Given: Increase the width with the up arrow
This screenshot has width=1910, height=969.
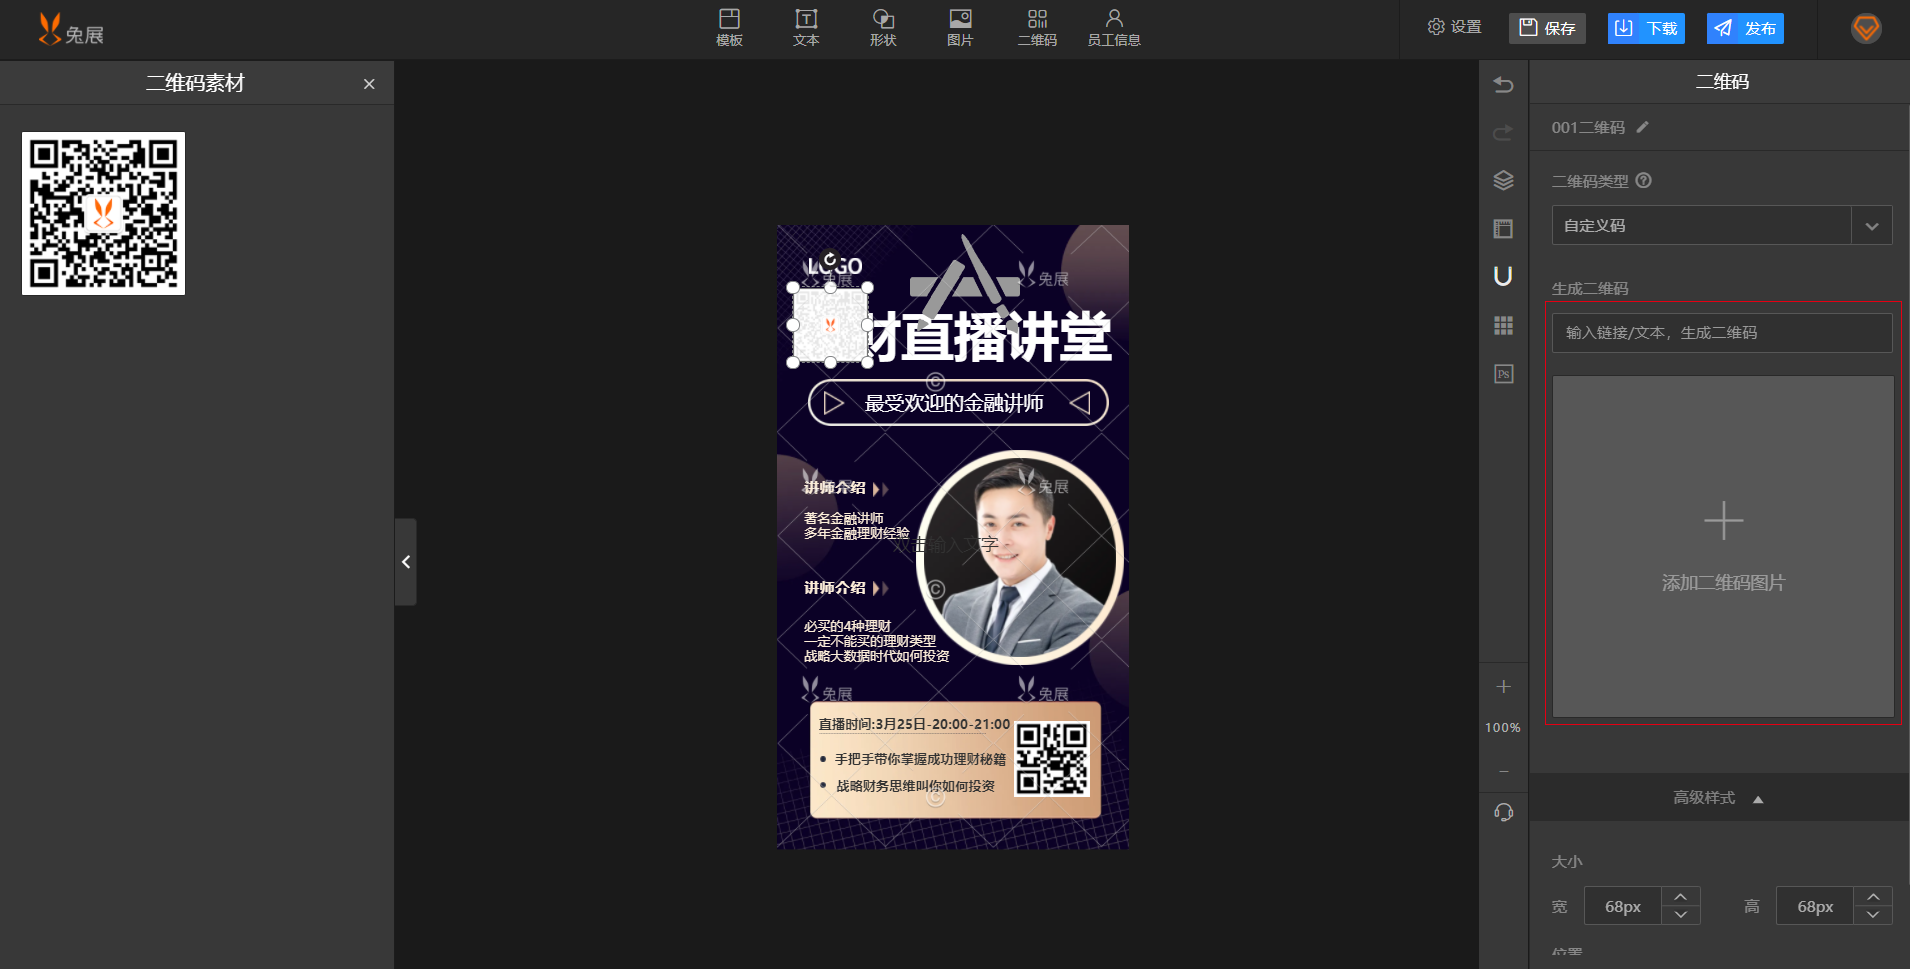Looking at the screenshot, I should [1681, 896].
